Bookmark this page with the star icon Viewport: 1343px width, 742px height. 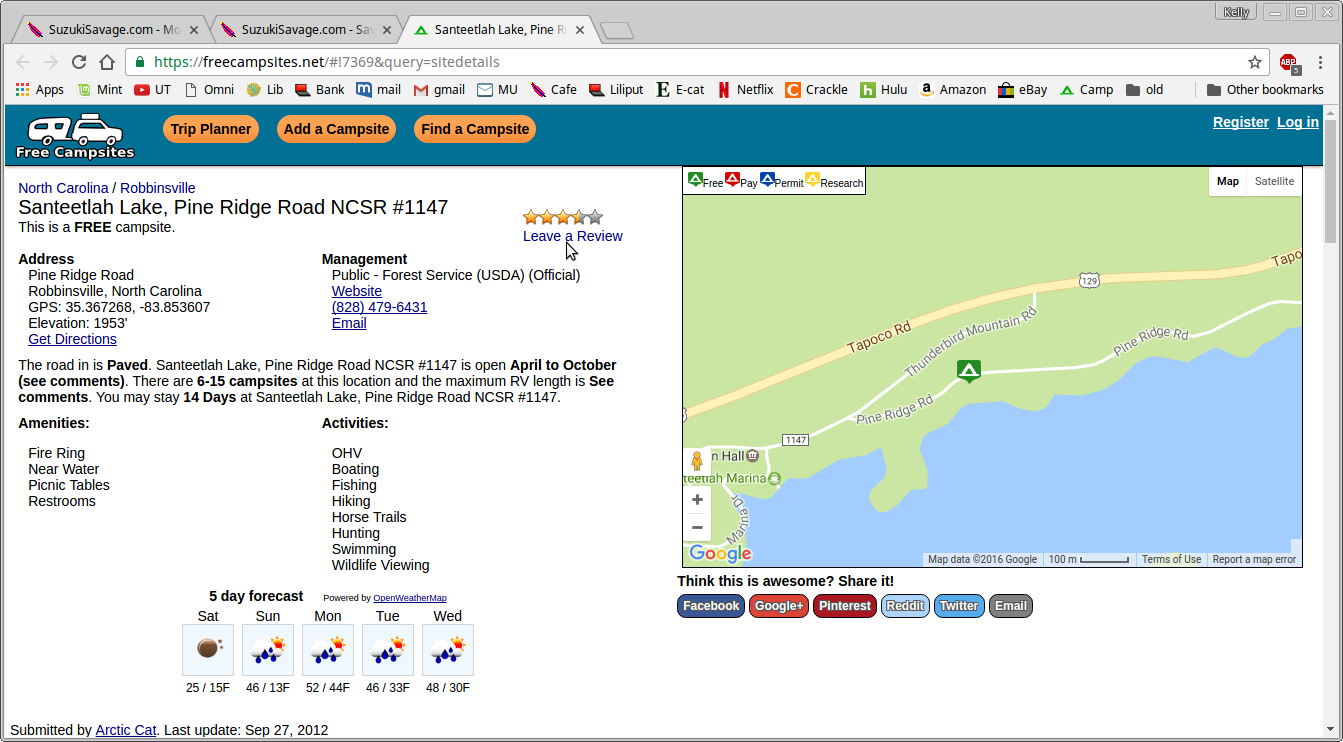point(1254,62)
